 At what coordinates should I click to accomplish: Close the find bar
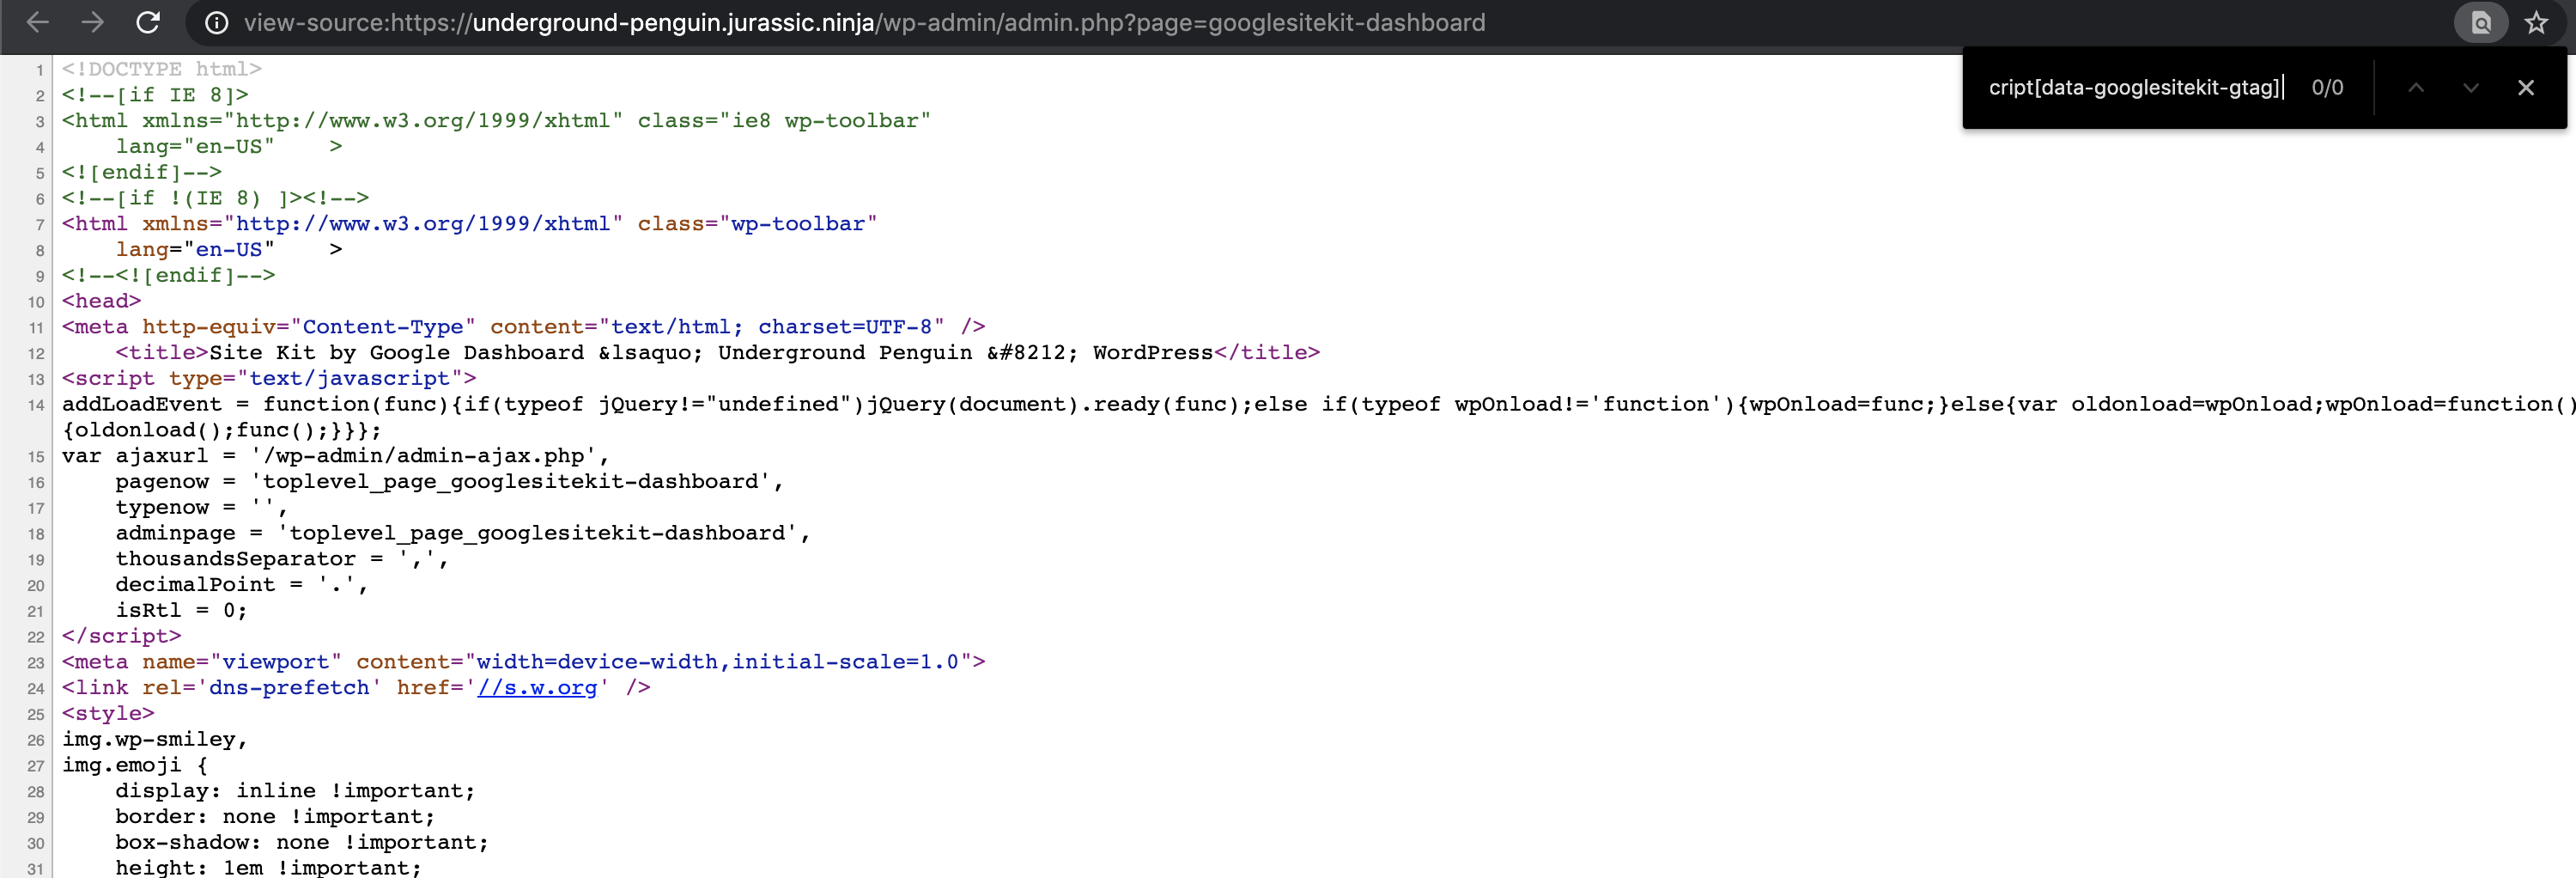2526,88
